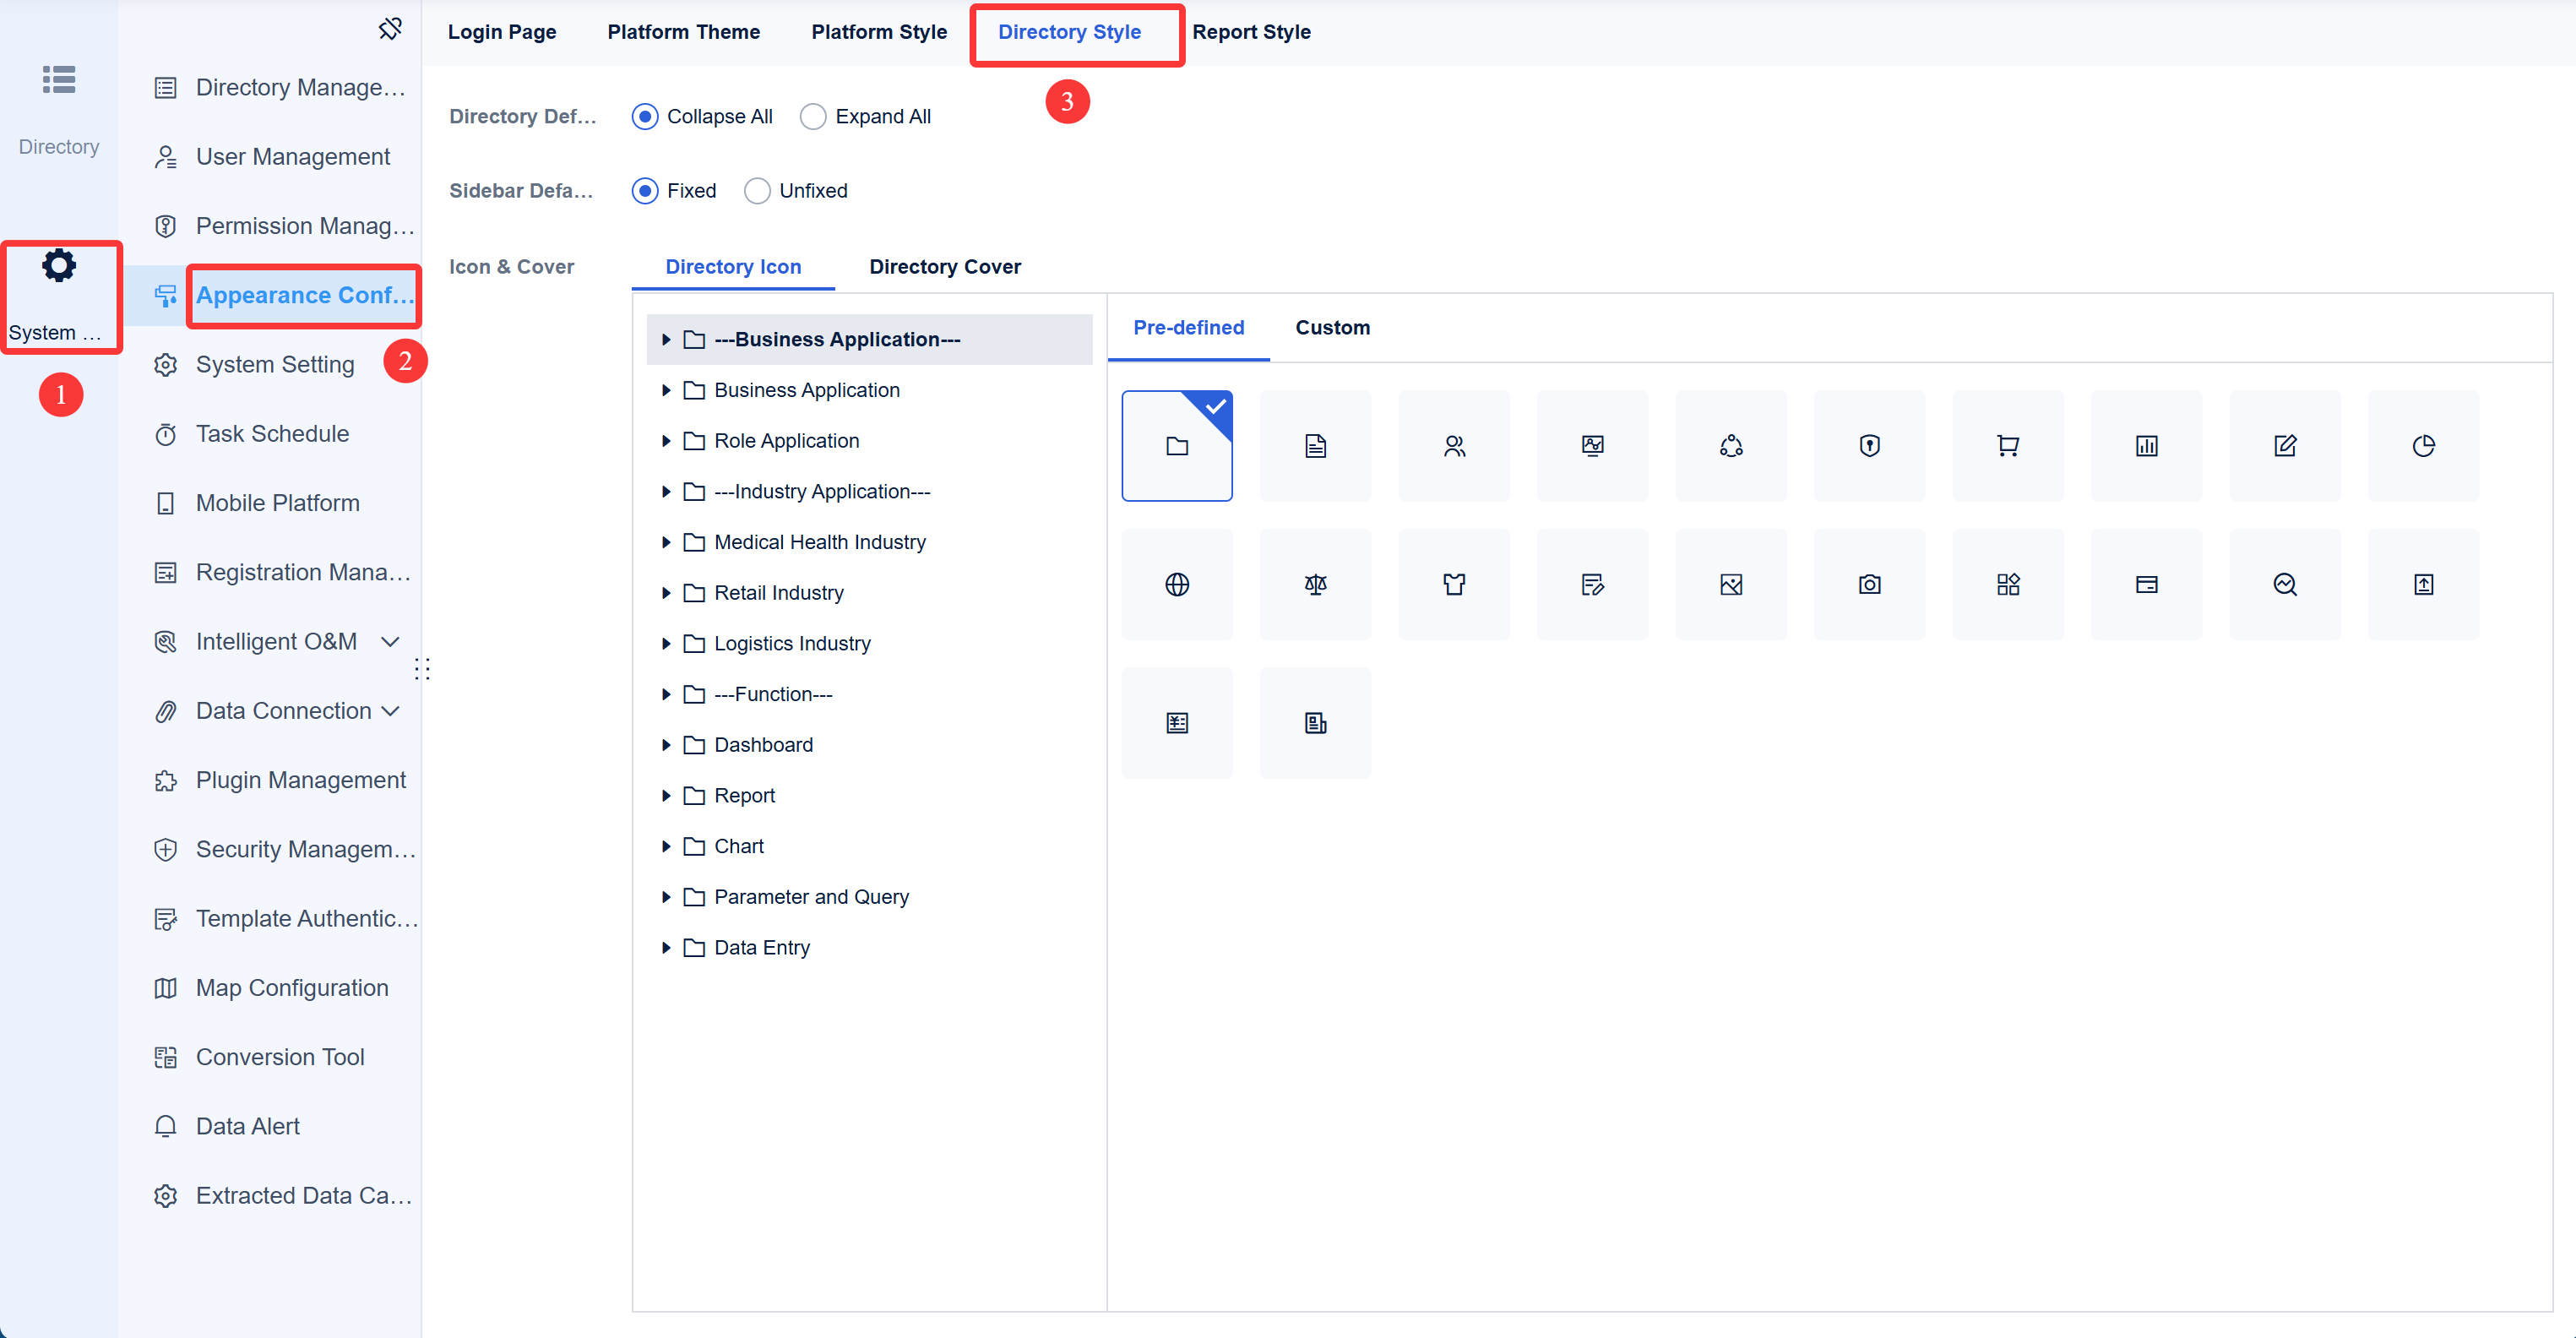Viewport: 2576px width, 1338px height.
Task: Open Plugin Management in sidebar
Action: tap(300, 780)
